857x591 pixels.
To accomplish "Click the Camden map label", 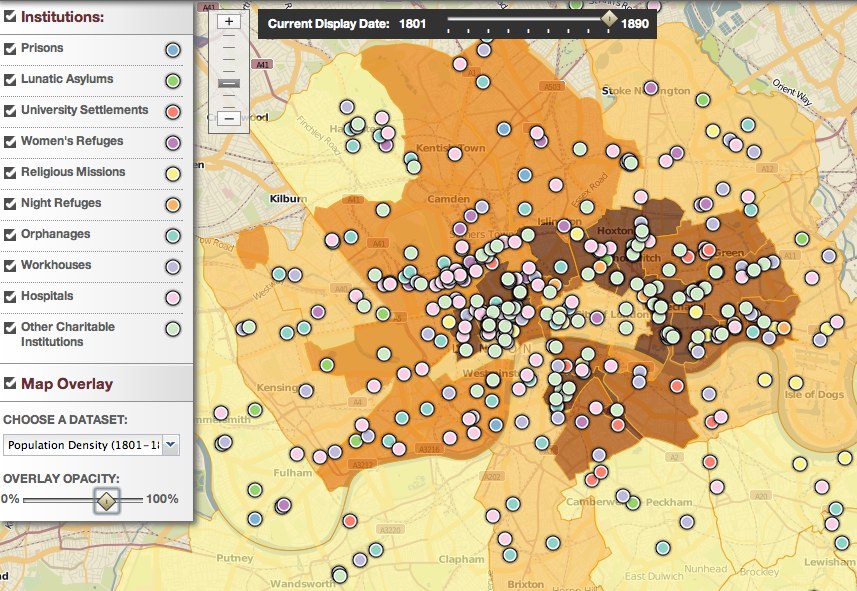I will pyautogui.click(x=448, y=199).
